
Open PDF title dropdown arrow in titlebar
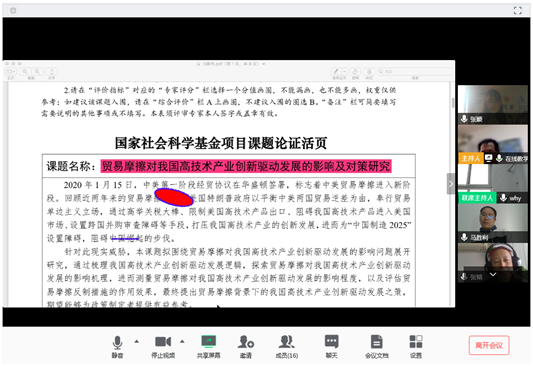(x=264, y=64)
